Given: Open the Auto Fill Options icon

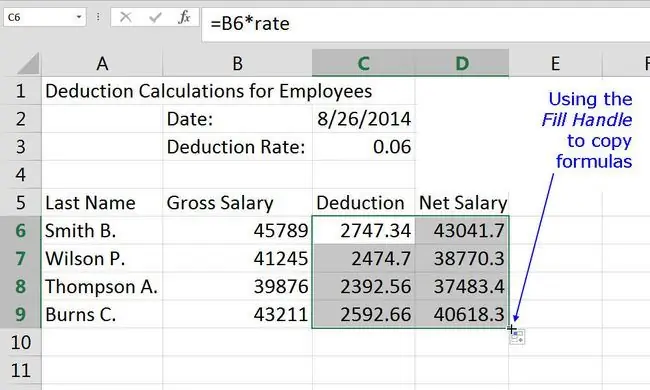Looking at the screenshot, I should click(517, 337).
